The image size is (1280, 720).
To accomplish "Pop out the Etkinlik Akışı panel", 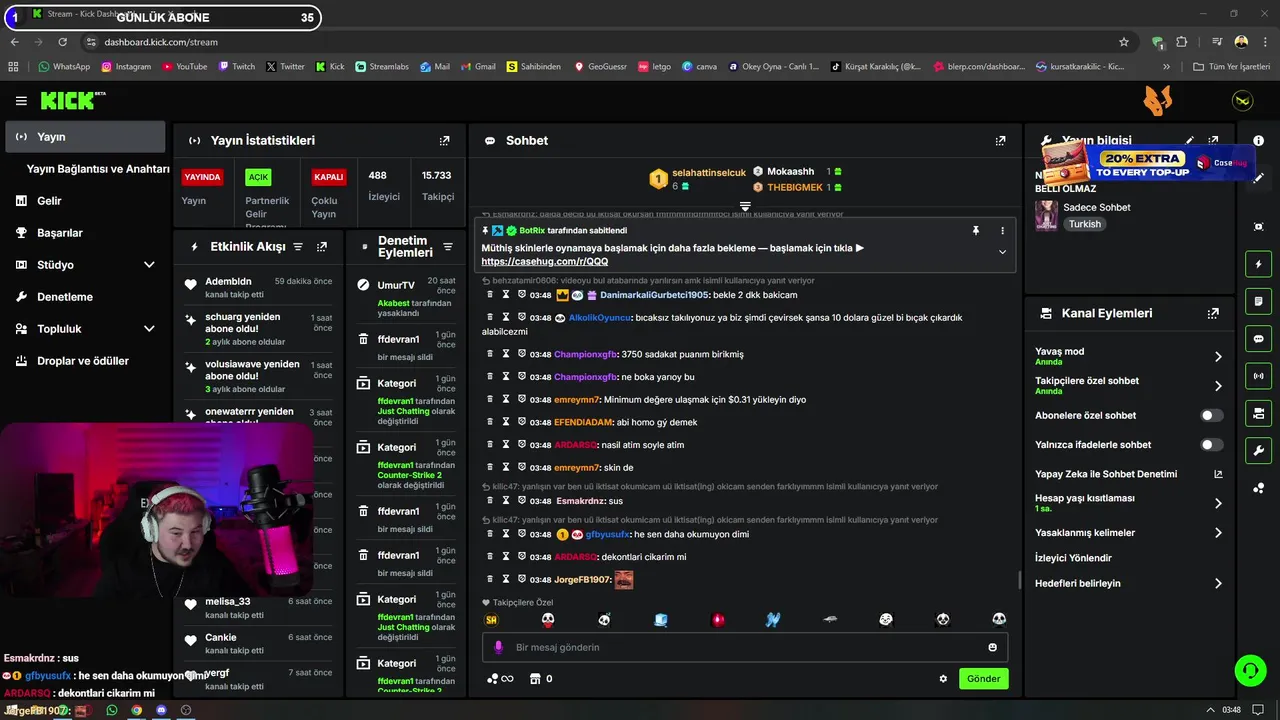I will click(x=322, y=247).
